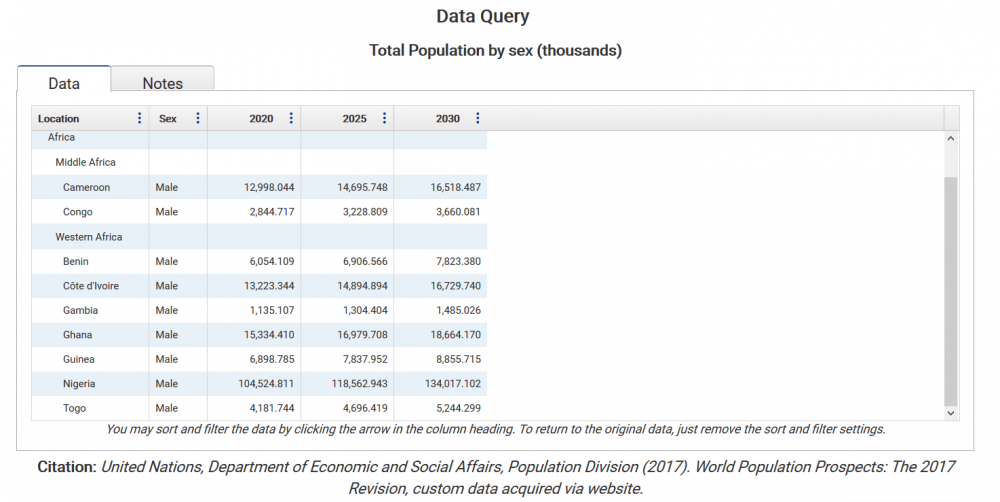Click Gambia 2020 value 1,135.107
Viewport: 1000px width, 502px height.
272,311
